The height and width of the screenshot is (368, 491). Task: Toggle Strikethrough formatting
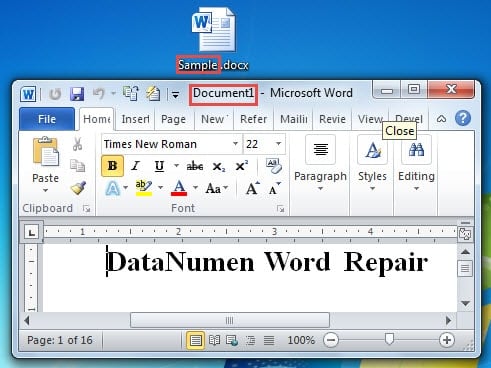click(195, 166)
